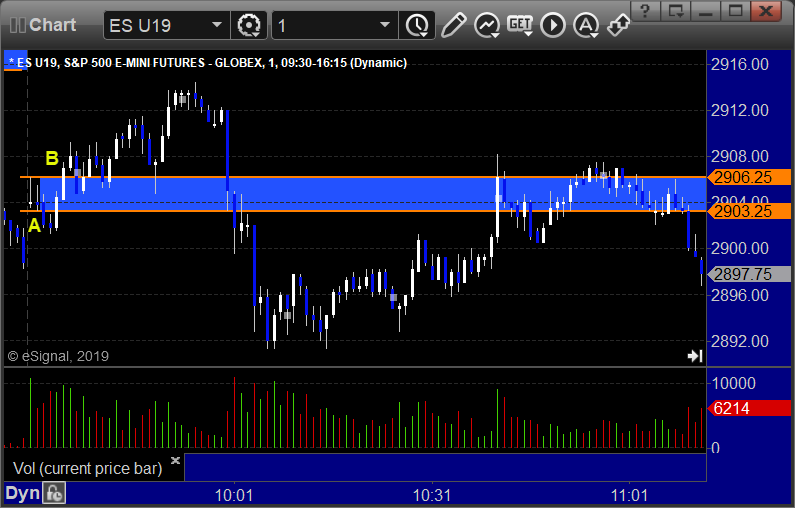Click the 2903.25 orange price marker
795x508 pixels.
point(749,211)
